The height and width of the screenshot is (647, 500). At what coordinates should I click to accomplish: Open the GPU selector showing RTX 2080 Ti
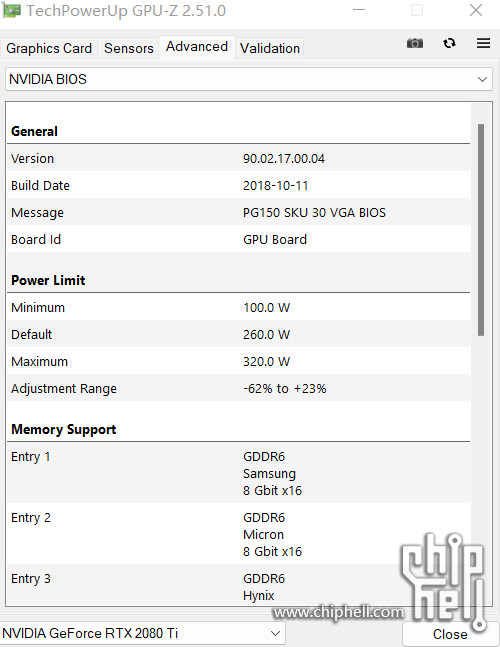(x=142, y=633)
